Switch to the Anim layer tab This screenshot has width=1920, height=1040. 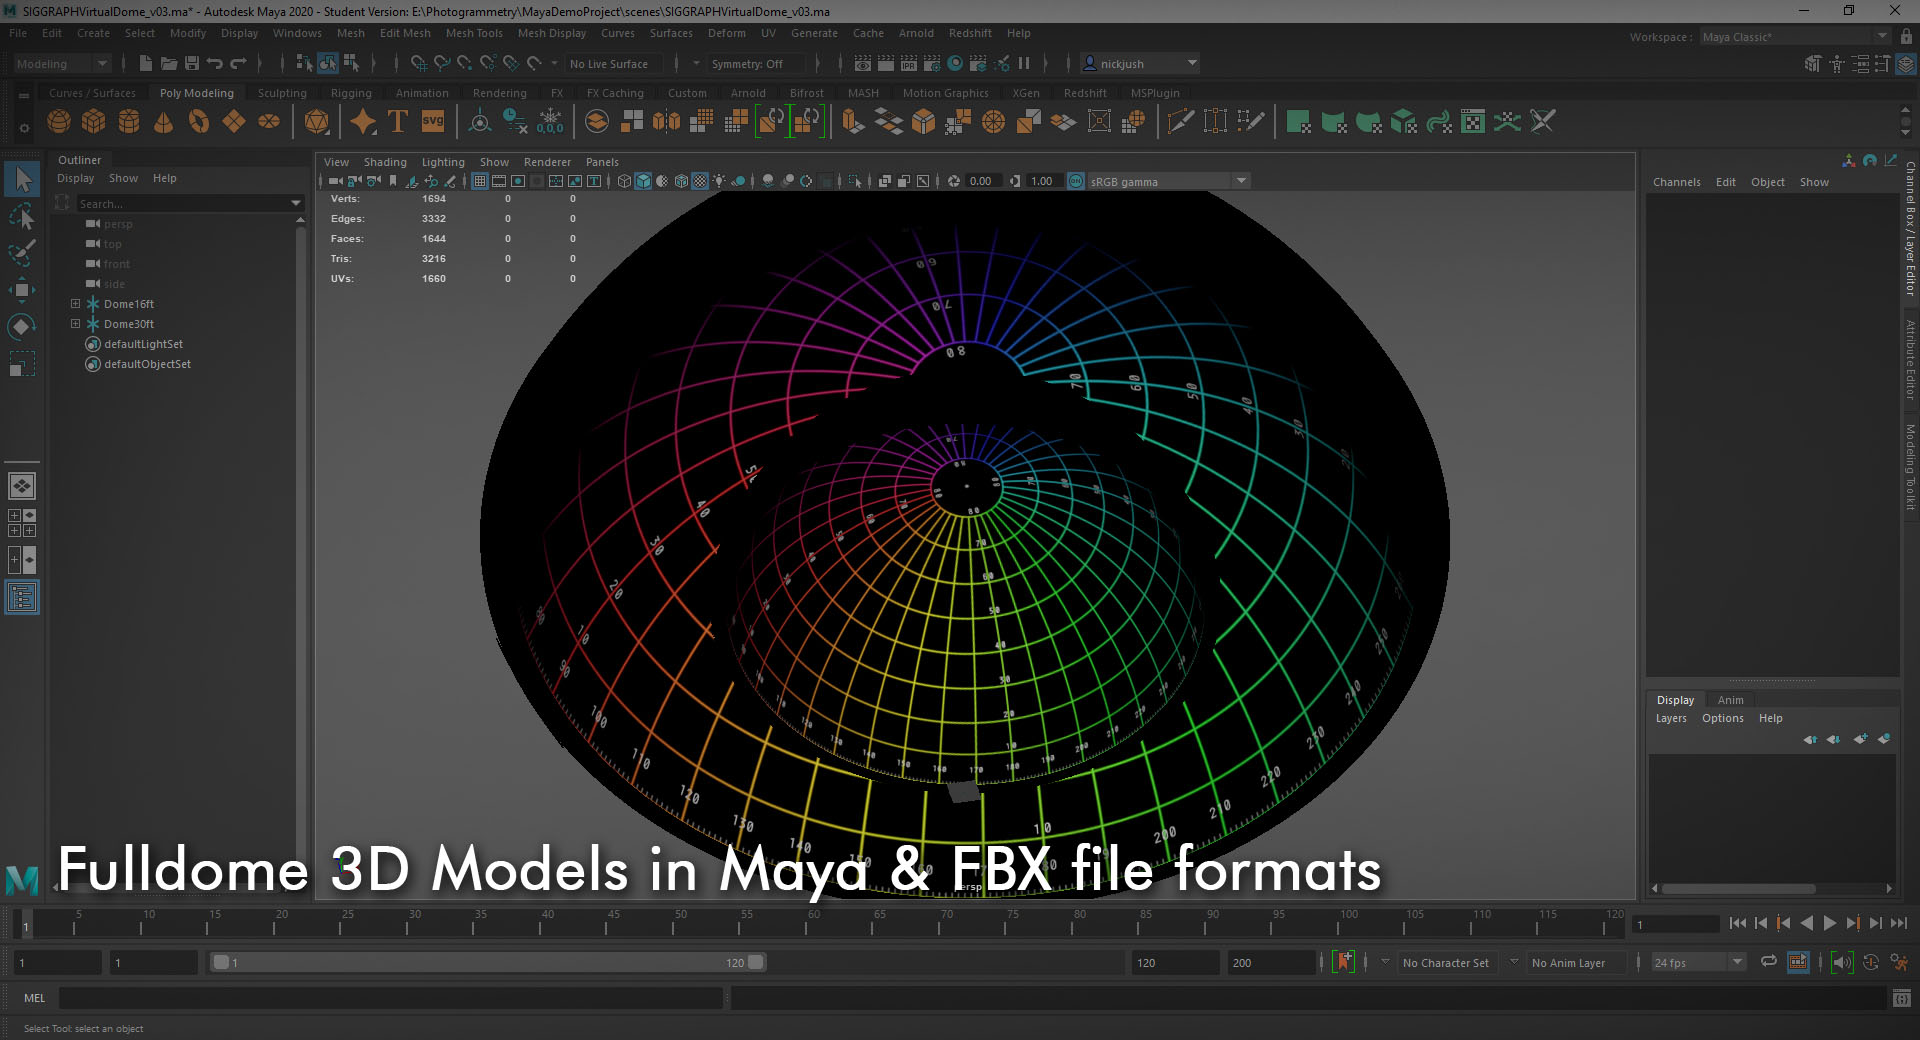point(1730,700)
